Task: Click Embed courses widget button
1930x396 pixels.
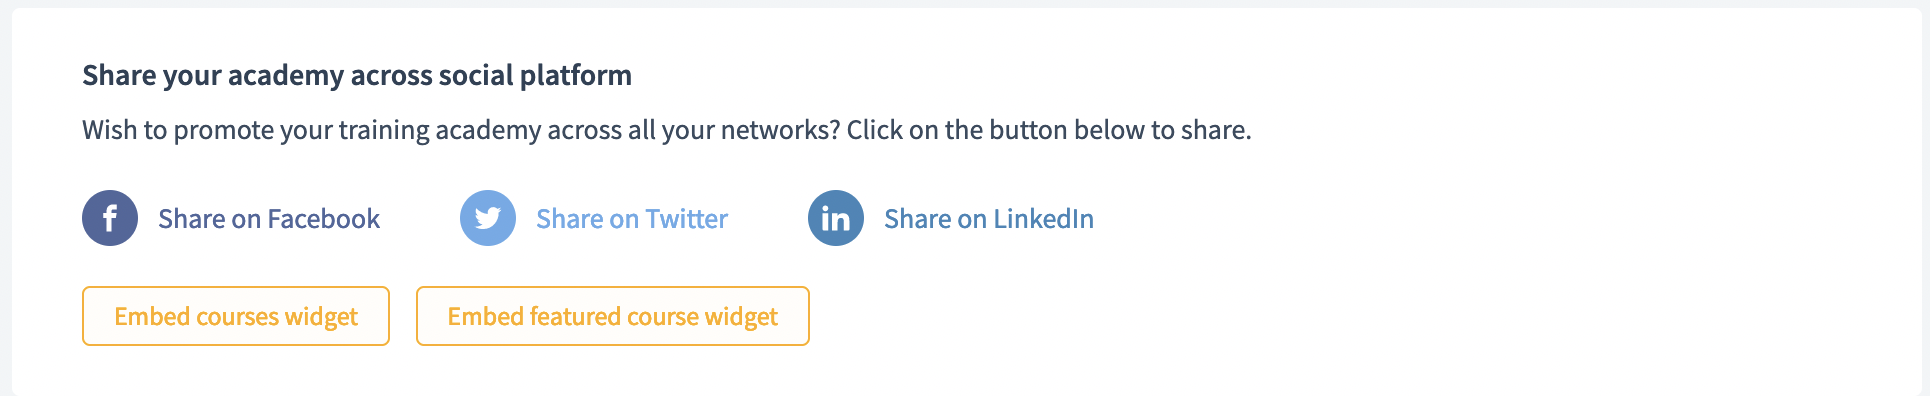Action: 236,316
